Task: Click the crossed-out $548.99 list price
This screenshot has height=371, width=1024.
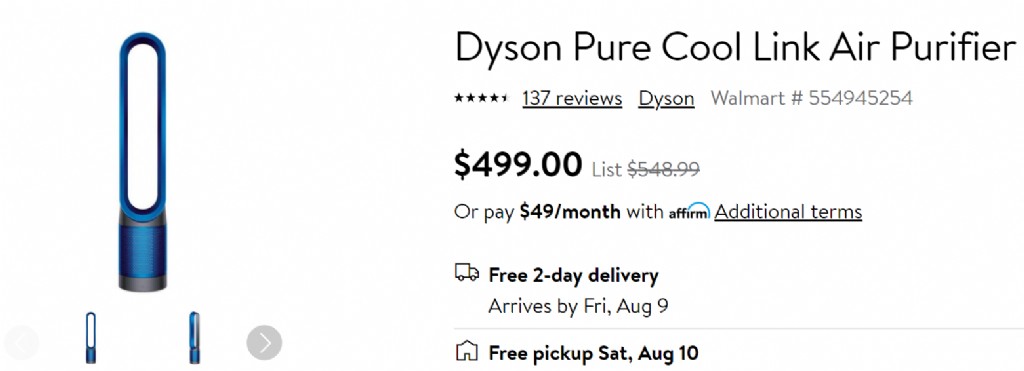Action: [x=664, y=169]
